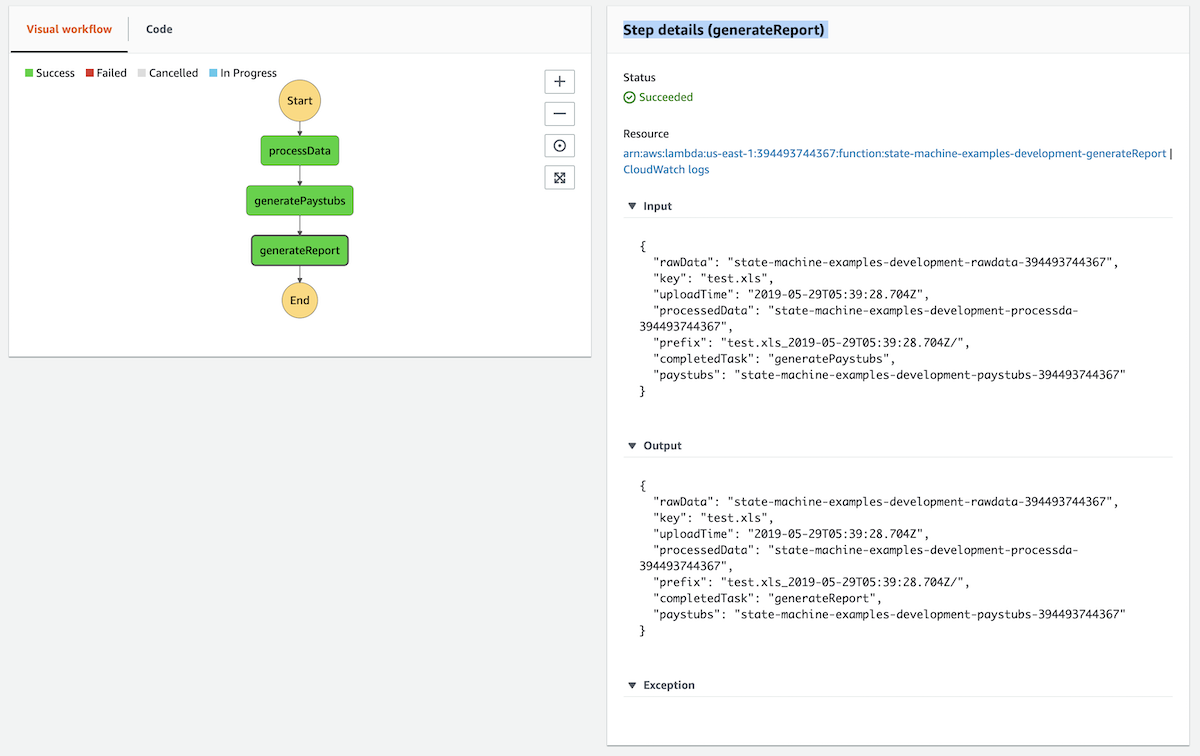
Task: Center the workflow graph view
Action: [559, 146]
